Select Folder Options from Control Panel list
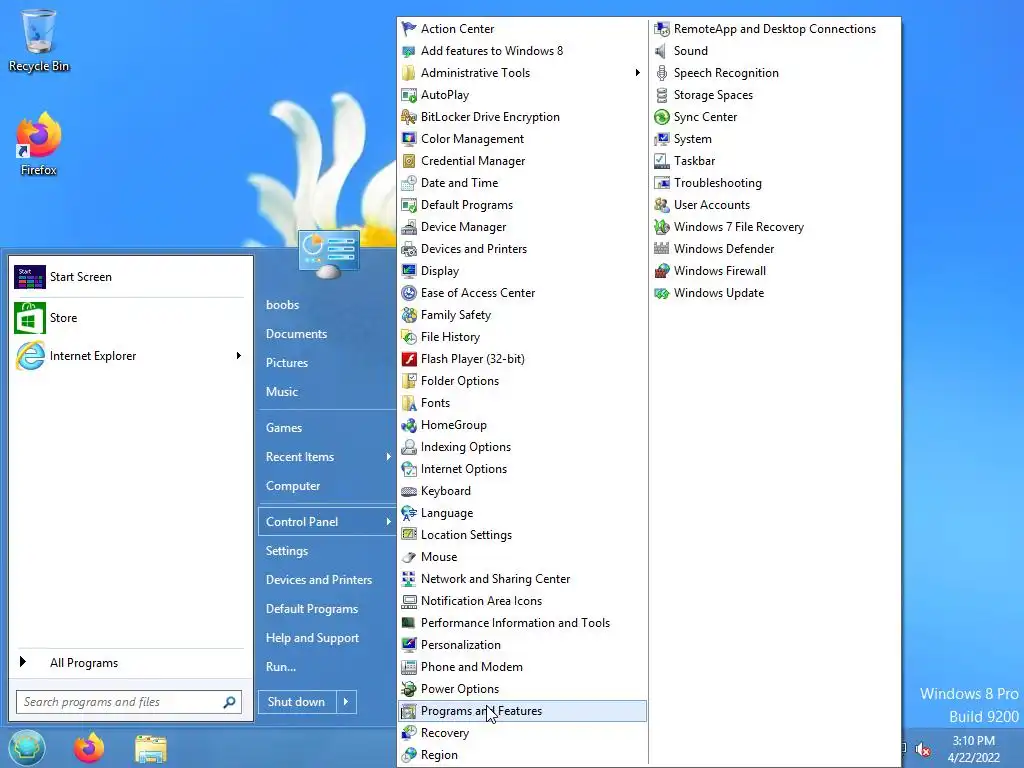Screen dimensions: 1024x768 [x=522, y=381]
